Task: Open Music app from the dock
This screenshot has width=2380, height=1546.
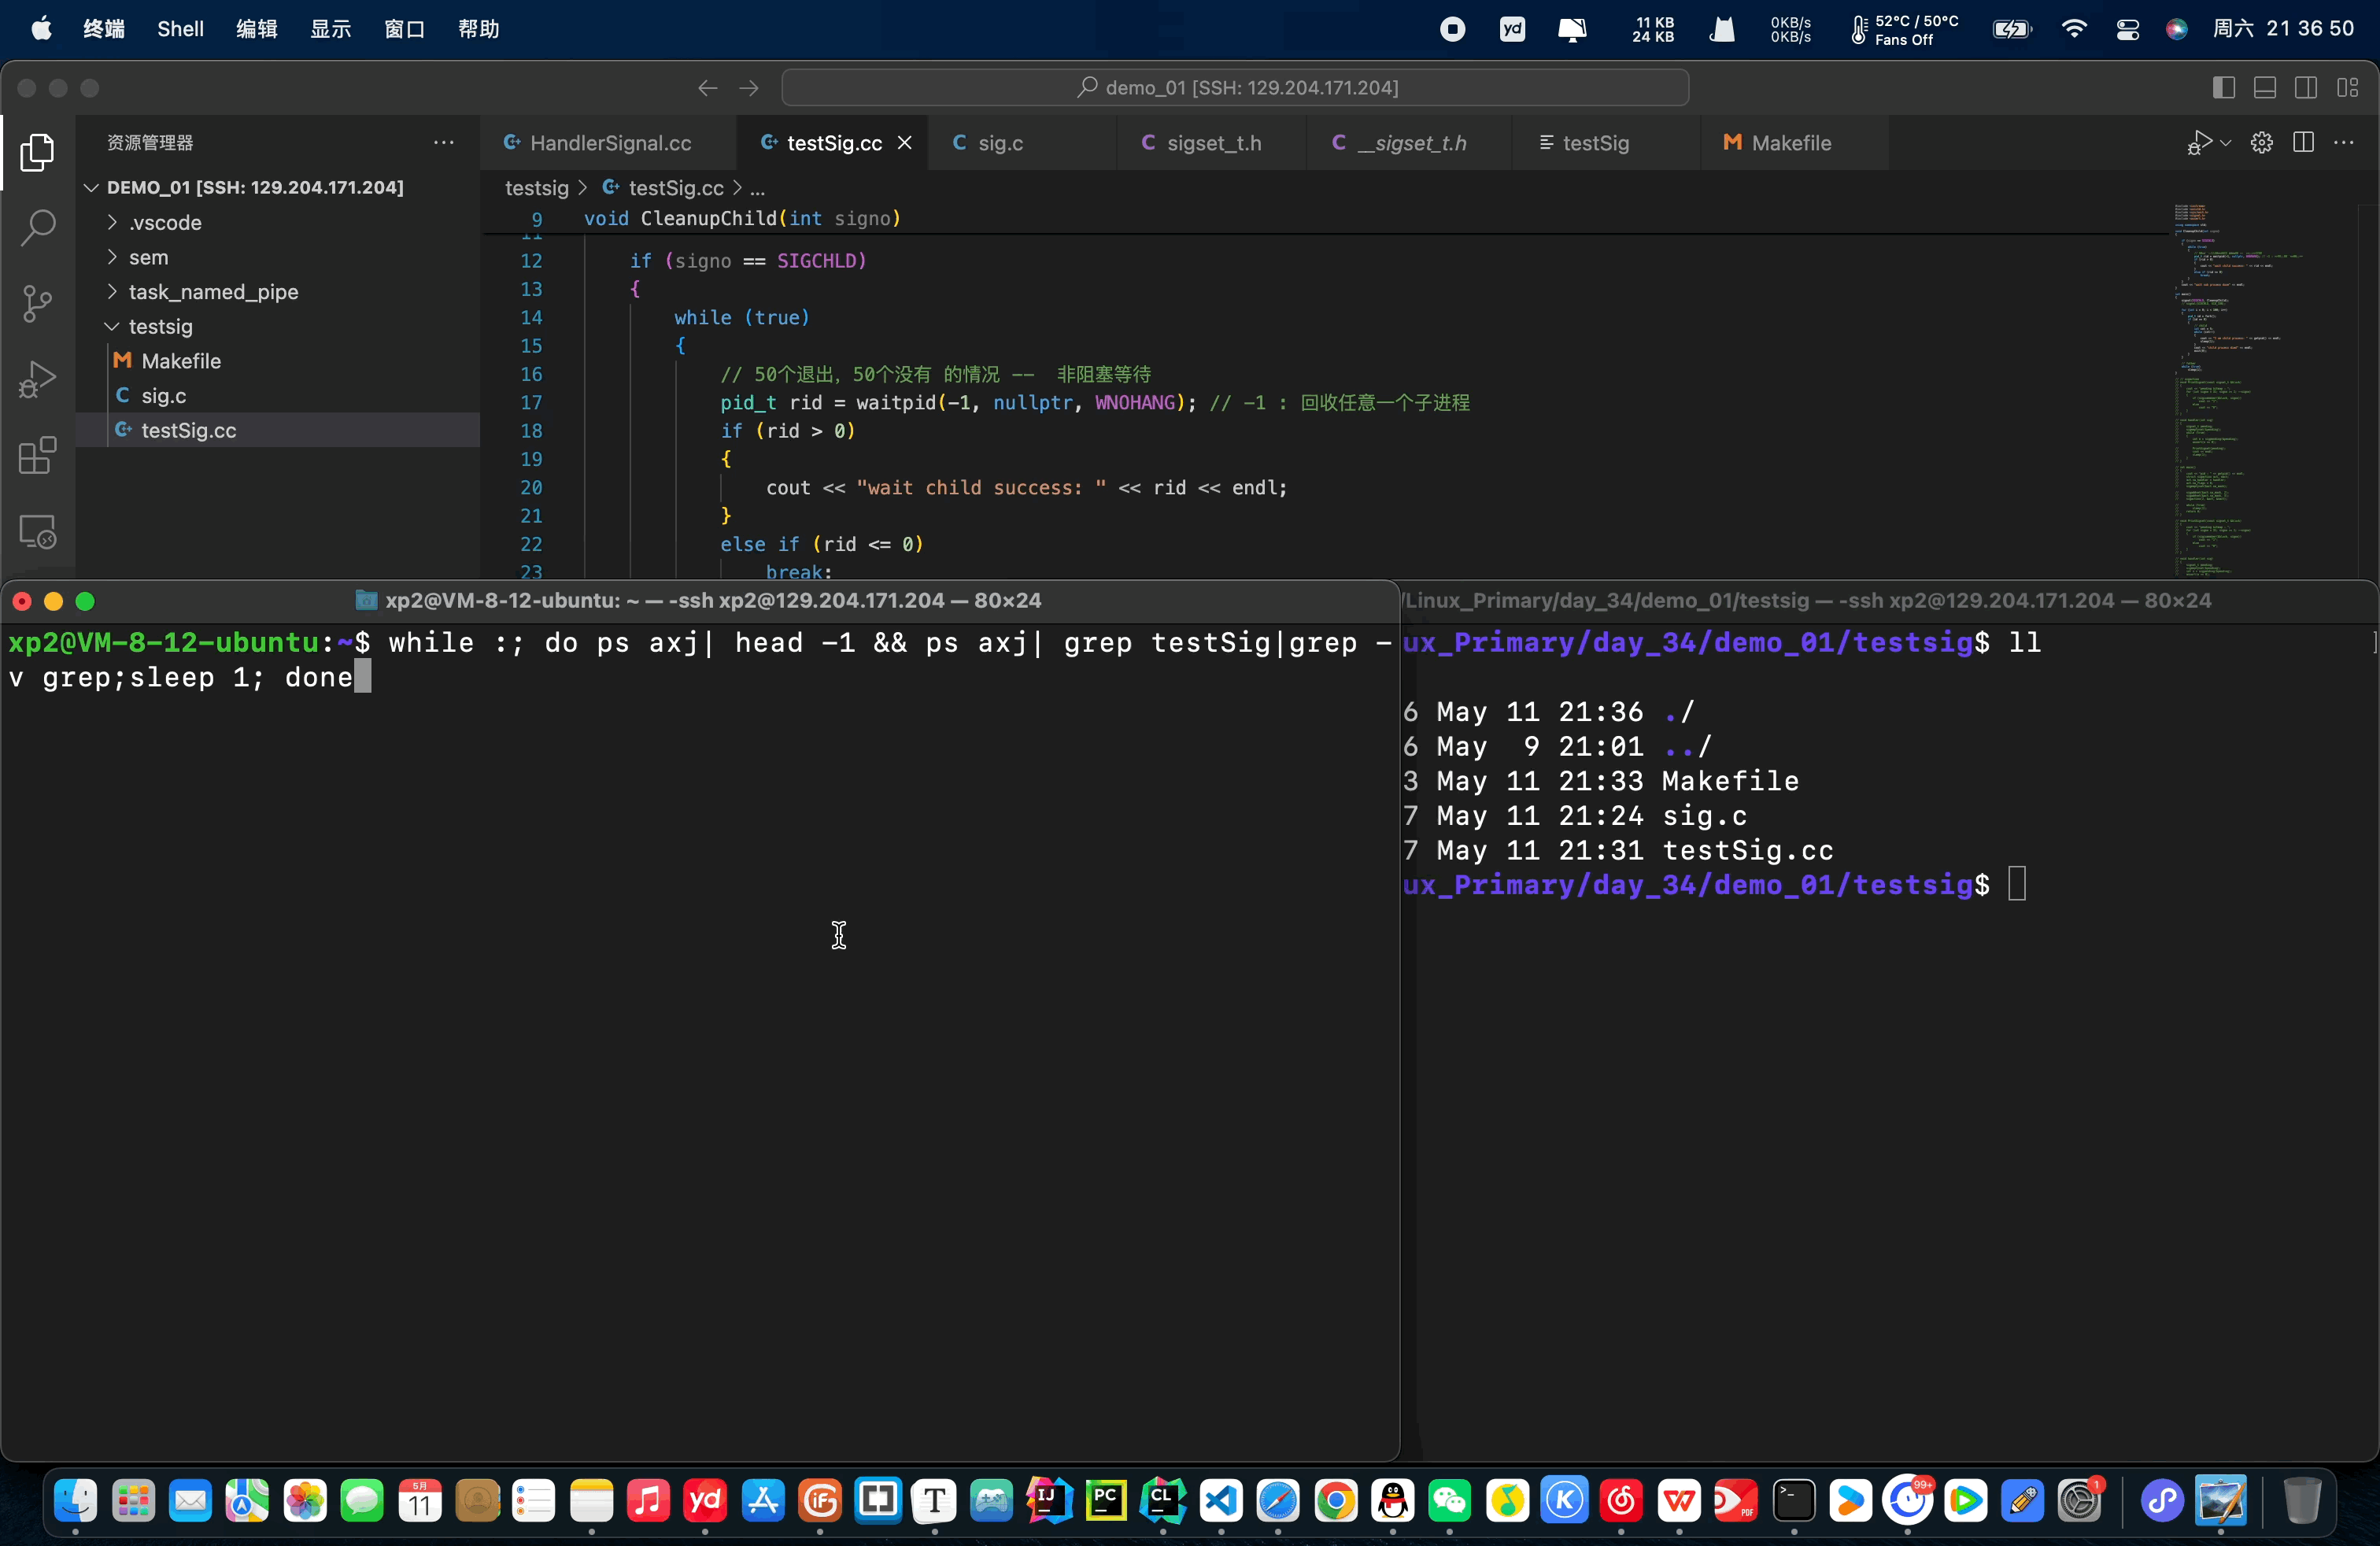Action: point(648,1501)
